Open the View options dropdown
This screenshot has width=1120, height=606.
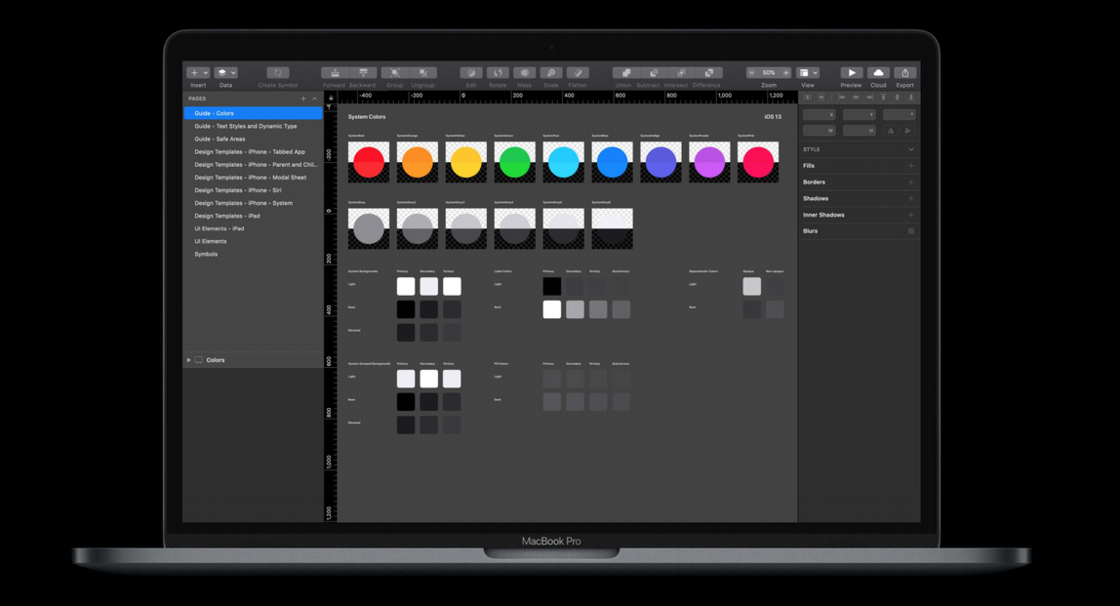pyautogui.click(x=808, y=73)
